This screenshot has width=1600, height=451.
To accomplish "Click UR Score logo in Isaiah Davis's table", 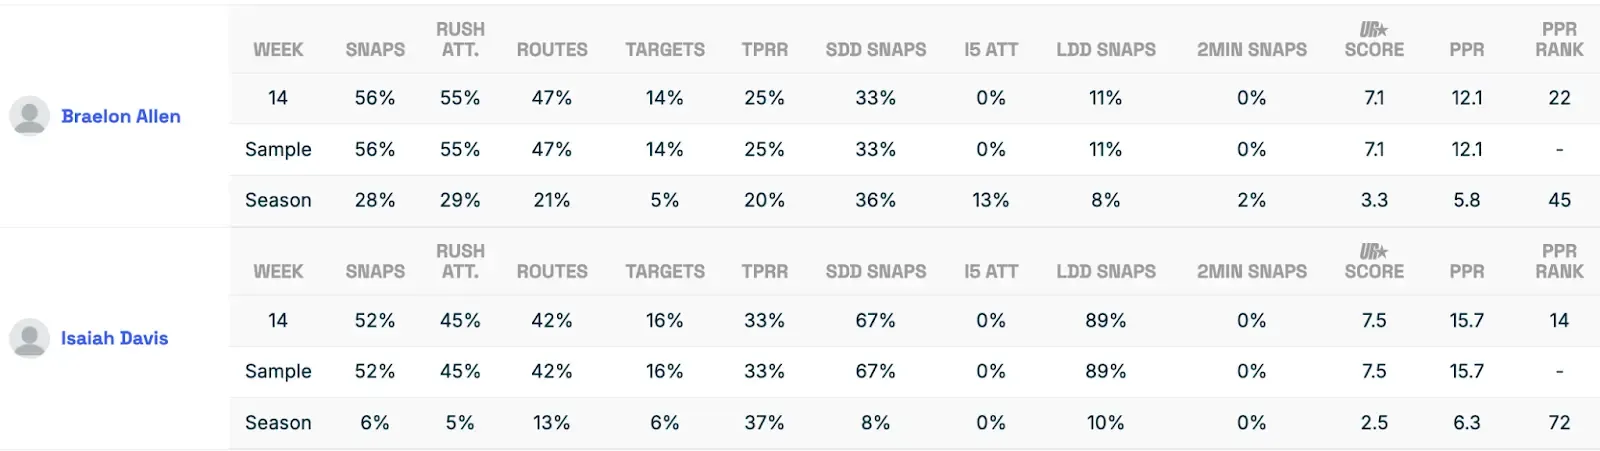I will [1373, 252].
